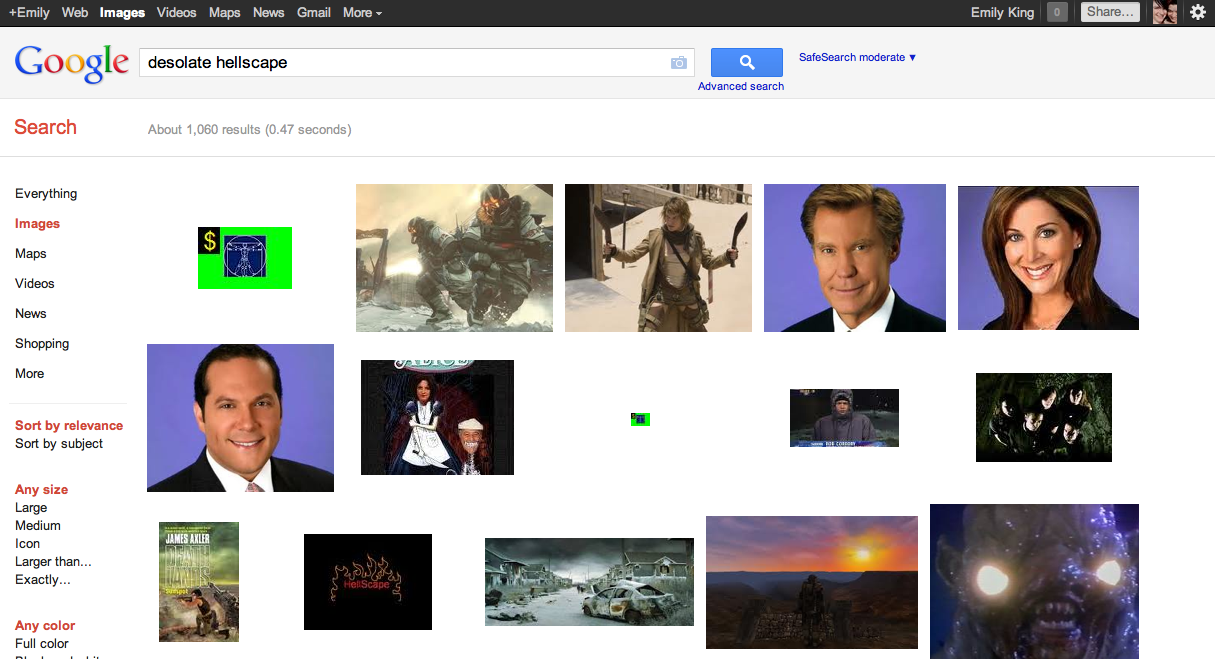This screenshot has height=659, width=1215.
Task: Choose Sort by relevance
Action: [69, 425]
